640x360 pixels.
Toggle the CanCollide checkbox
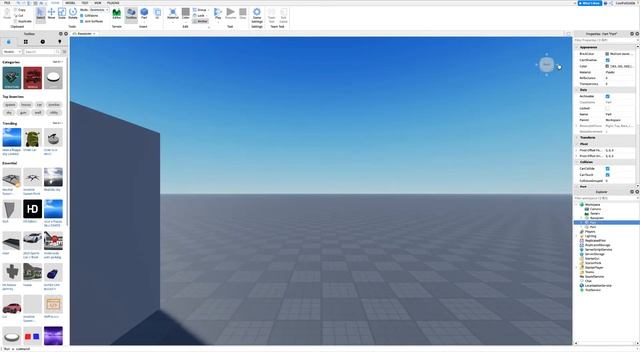607,169
